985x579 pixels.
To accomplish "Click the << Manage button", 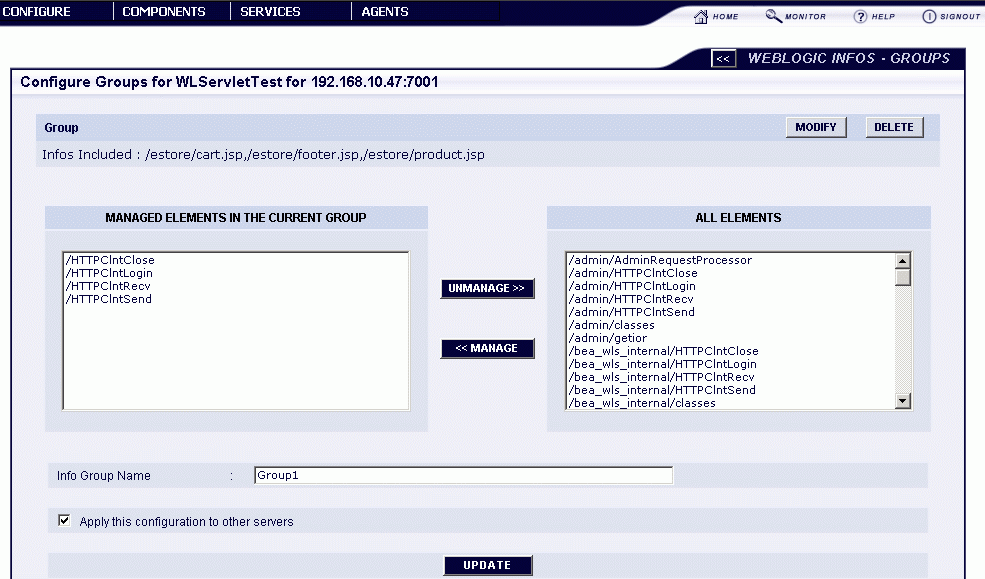I will point(487,348).
